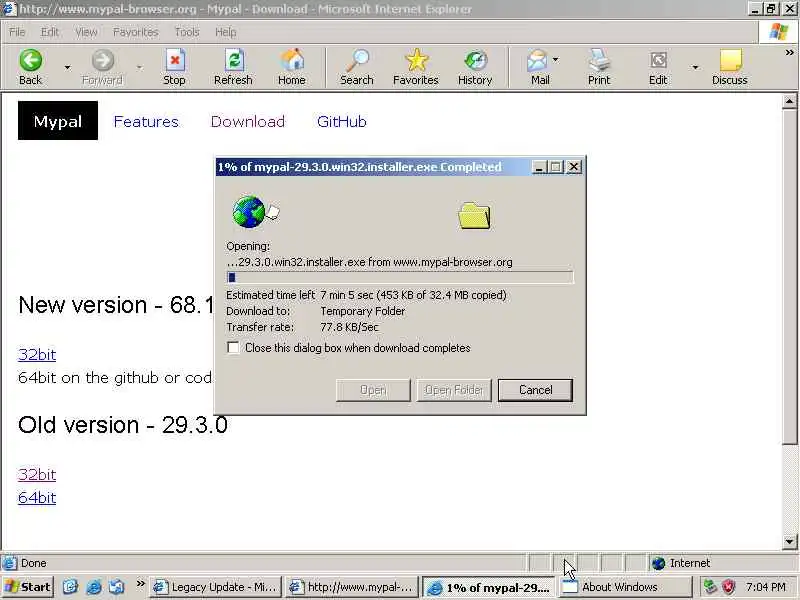This screenshot has height=600, width=800.
Task: Click the '77.8 KB/Sec' transfer rate value
Action: click(x=349, y=327)
